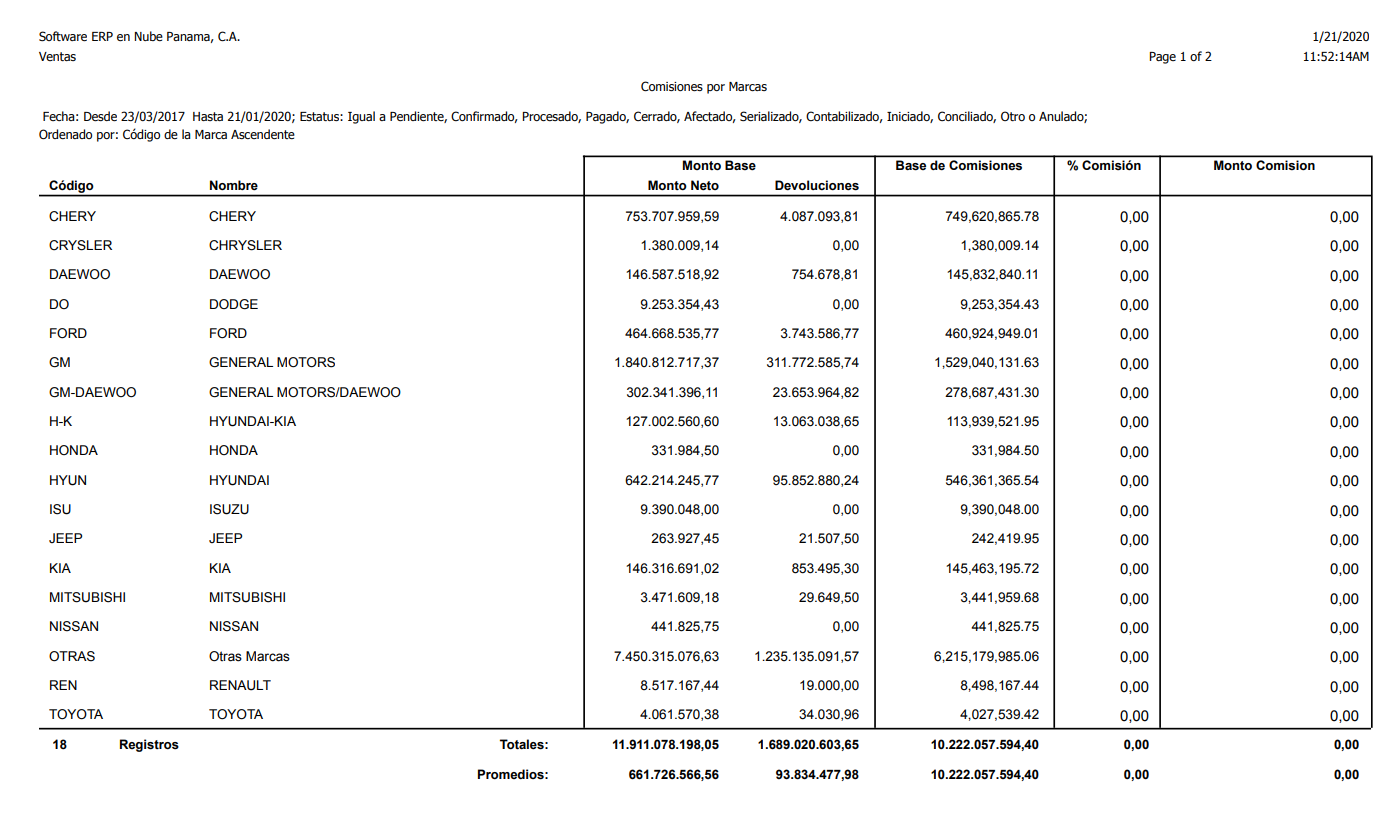Screen dimensions: 1391x824
Task: Click the HYUNDAI-KIA name cell
Action: [252, 422]
